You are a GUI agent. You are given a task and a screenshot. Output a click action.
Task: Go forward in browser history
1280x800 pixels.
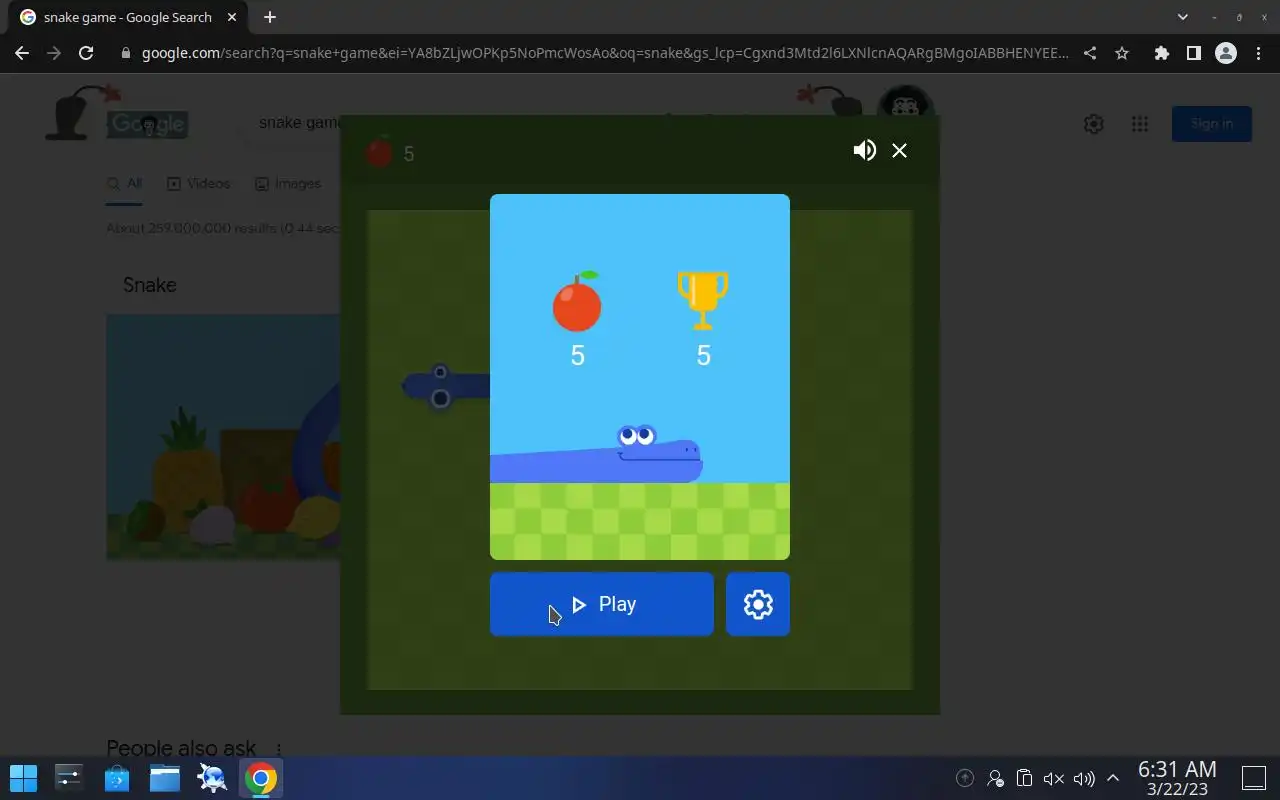(x=54, y=53)
